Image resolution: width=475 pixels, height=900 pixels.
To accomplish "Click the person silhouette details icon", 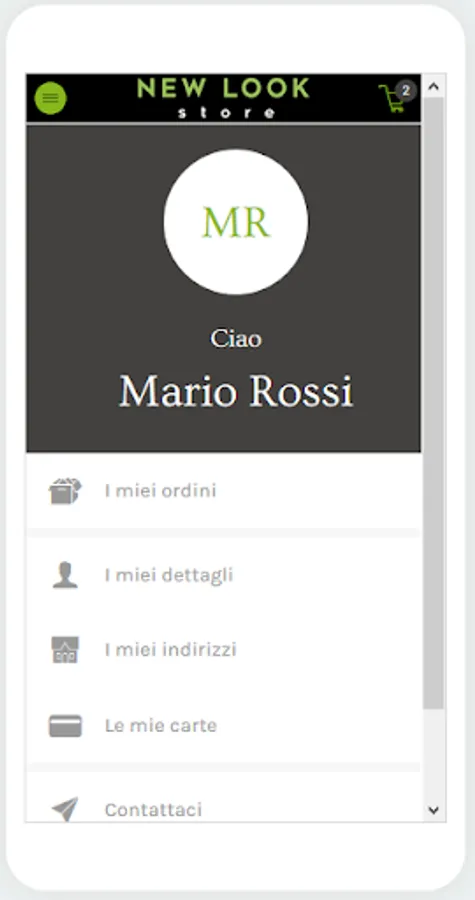I will (x=65, y=575).
